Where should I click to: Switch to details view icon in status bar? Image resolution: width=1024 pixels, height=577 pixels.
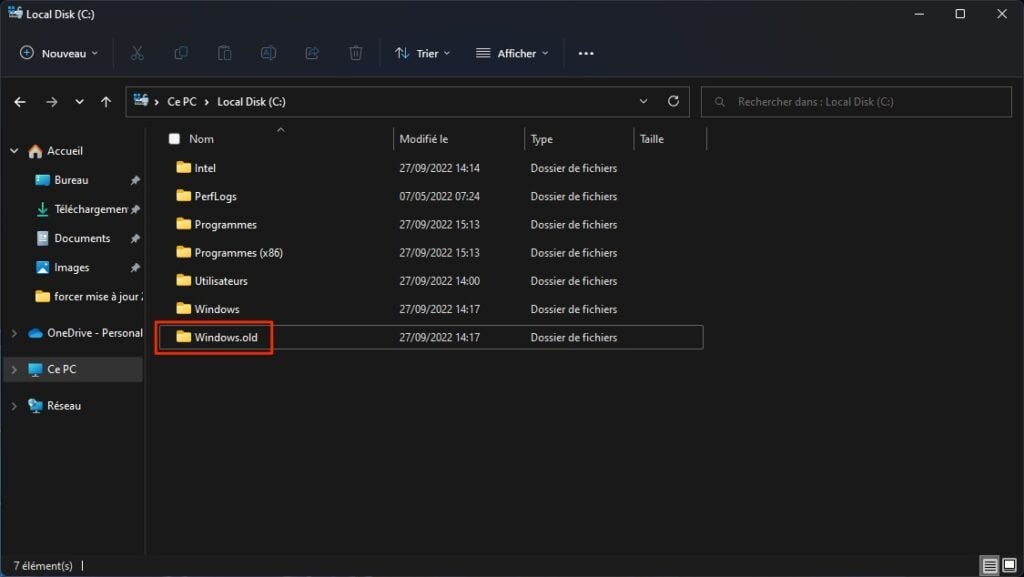coord(990,565)
